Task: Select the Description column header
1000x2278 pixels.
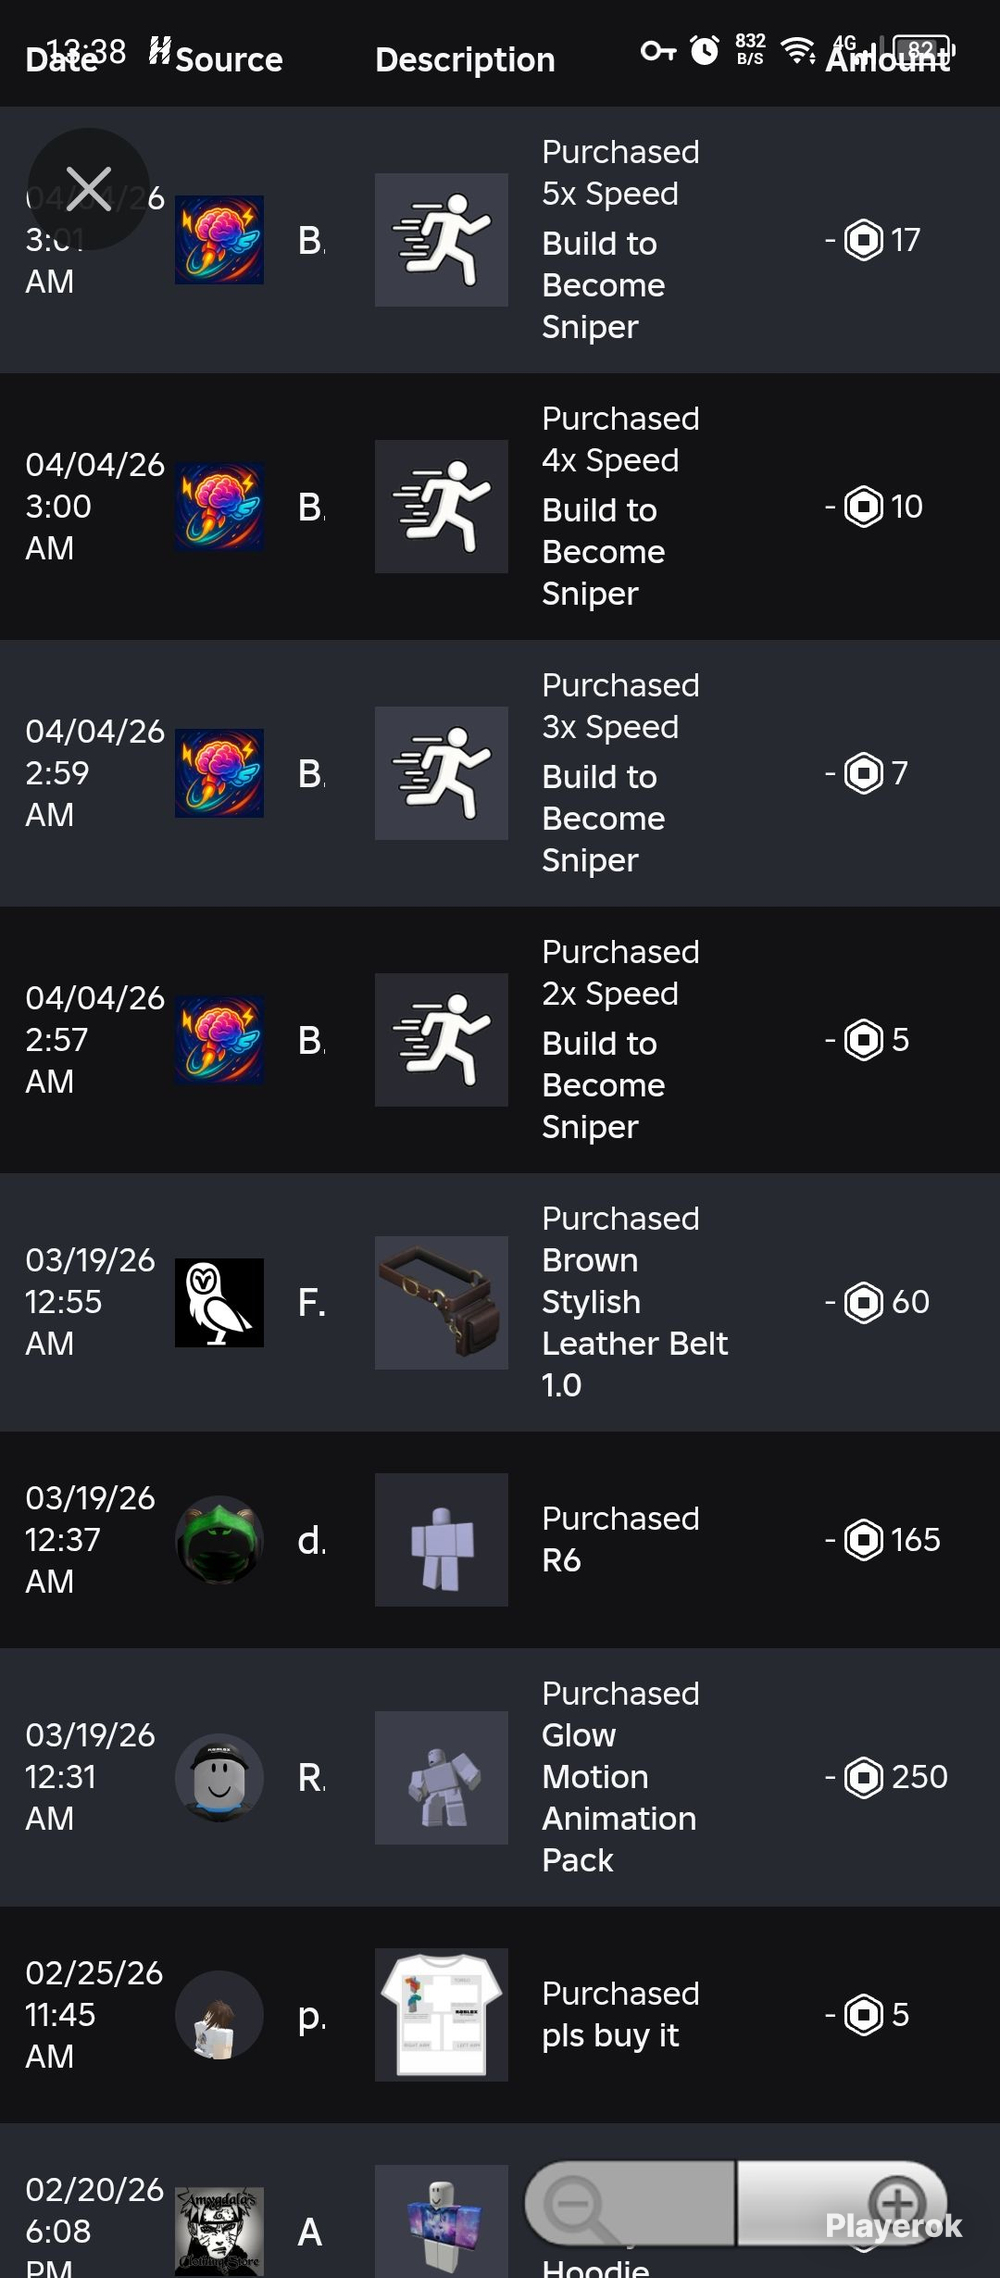Action: pos(465,60)
